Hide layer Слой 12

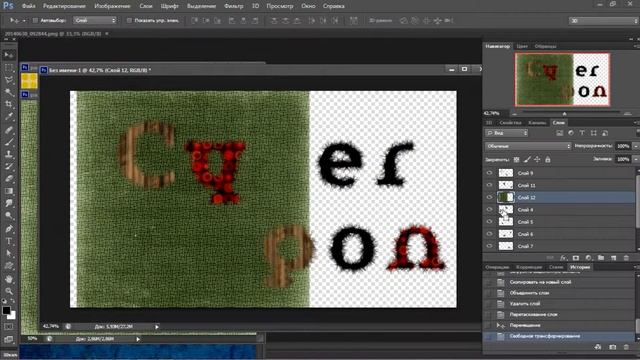point(489,197)
